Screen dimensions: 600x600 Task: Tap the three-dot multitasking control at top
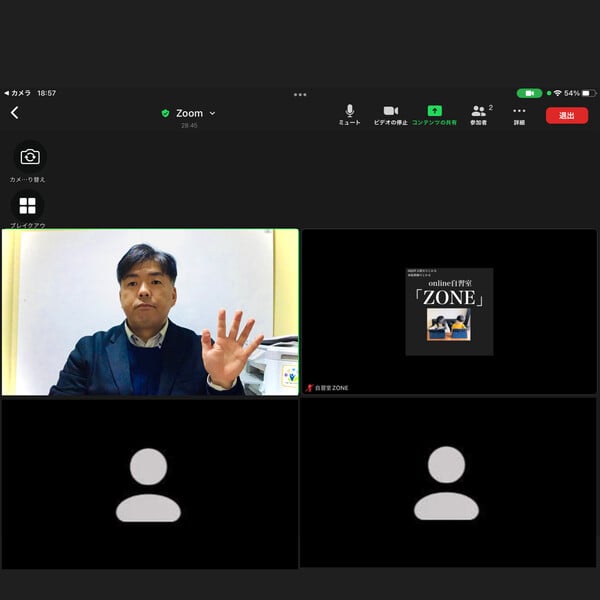[300, 95]
